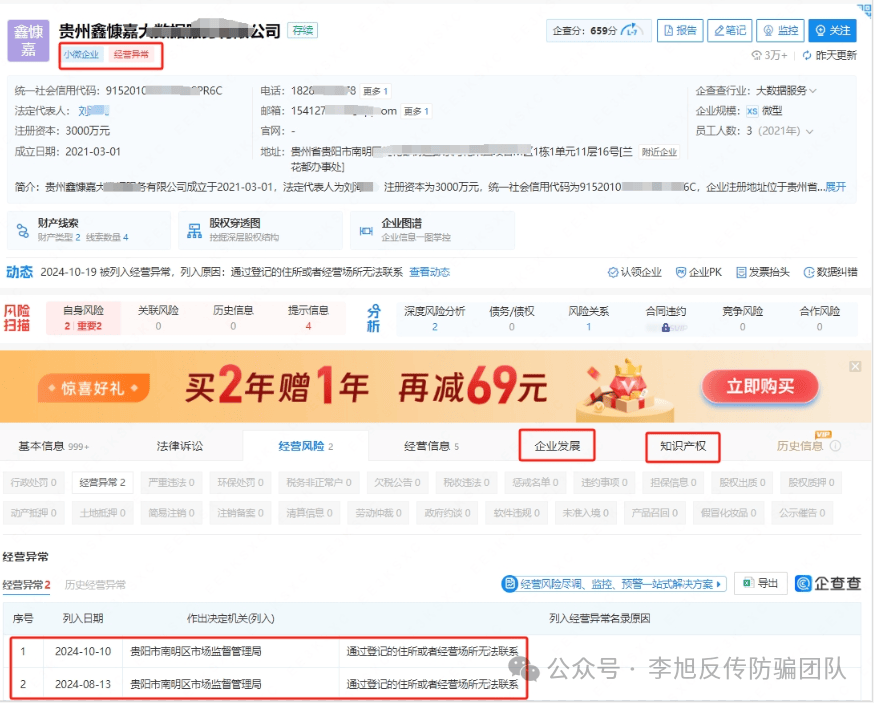Select 自身风险 in risk scan
The image size is (874, 703).
tap(83, 318)
